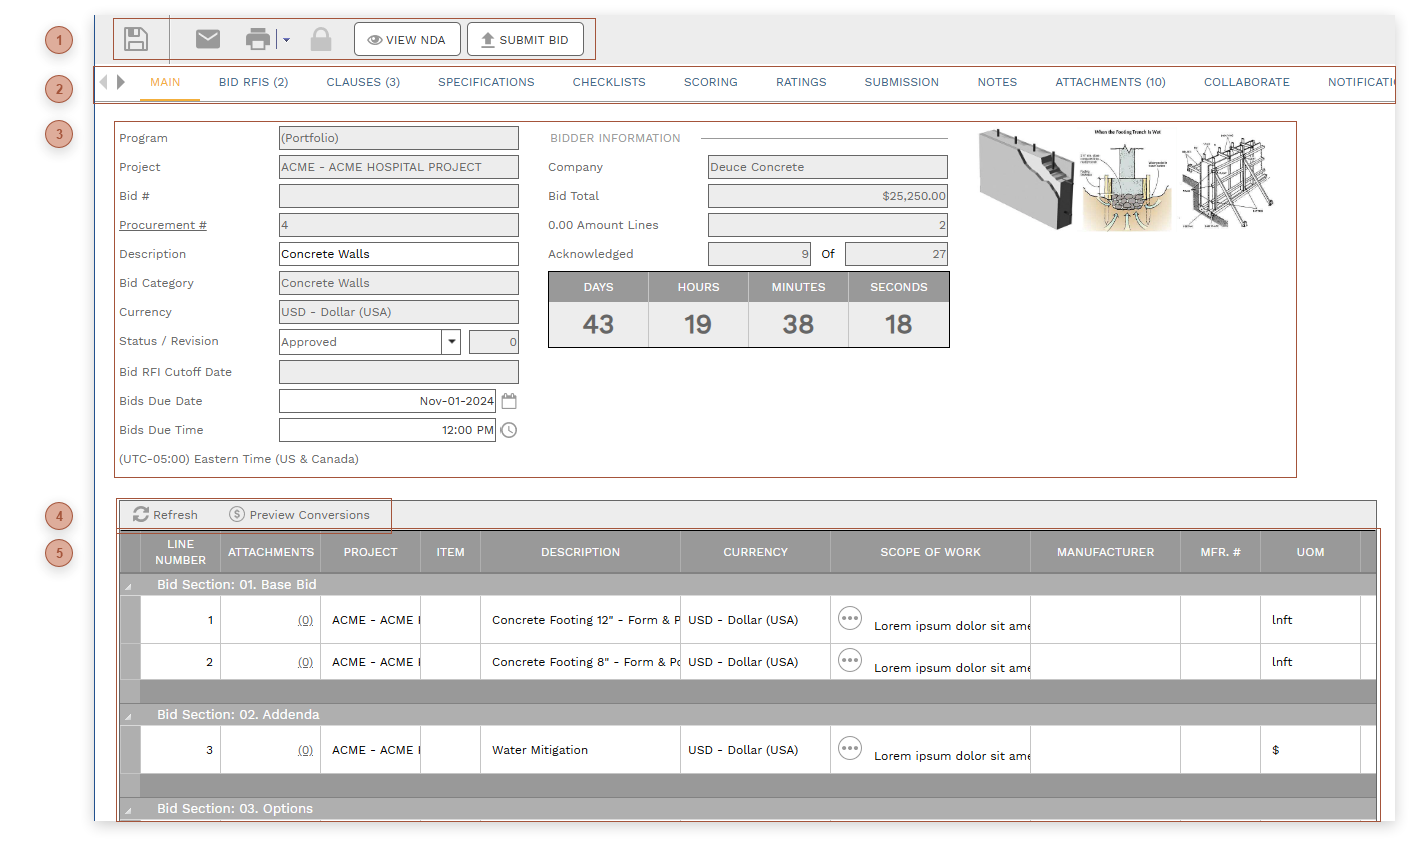This screenshot has height=847, width=1417.
Task: Click the Save icon on the toolbar
Action: (x=138, y=38)
